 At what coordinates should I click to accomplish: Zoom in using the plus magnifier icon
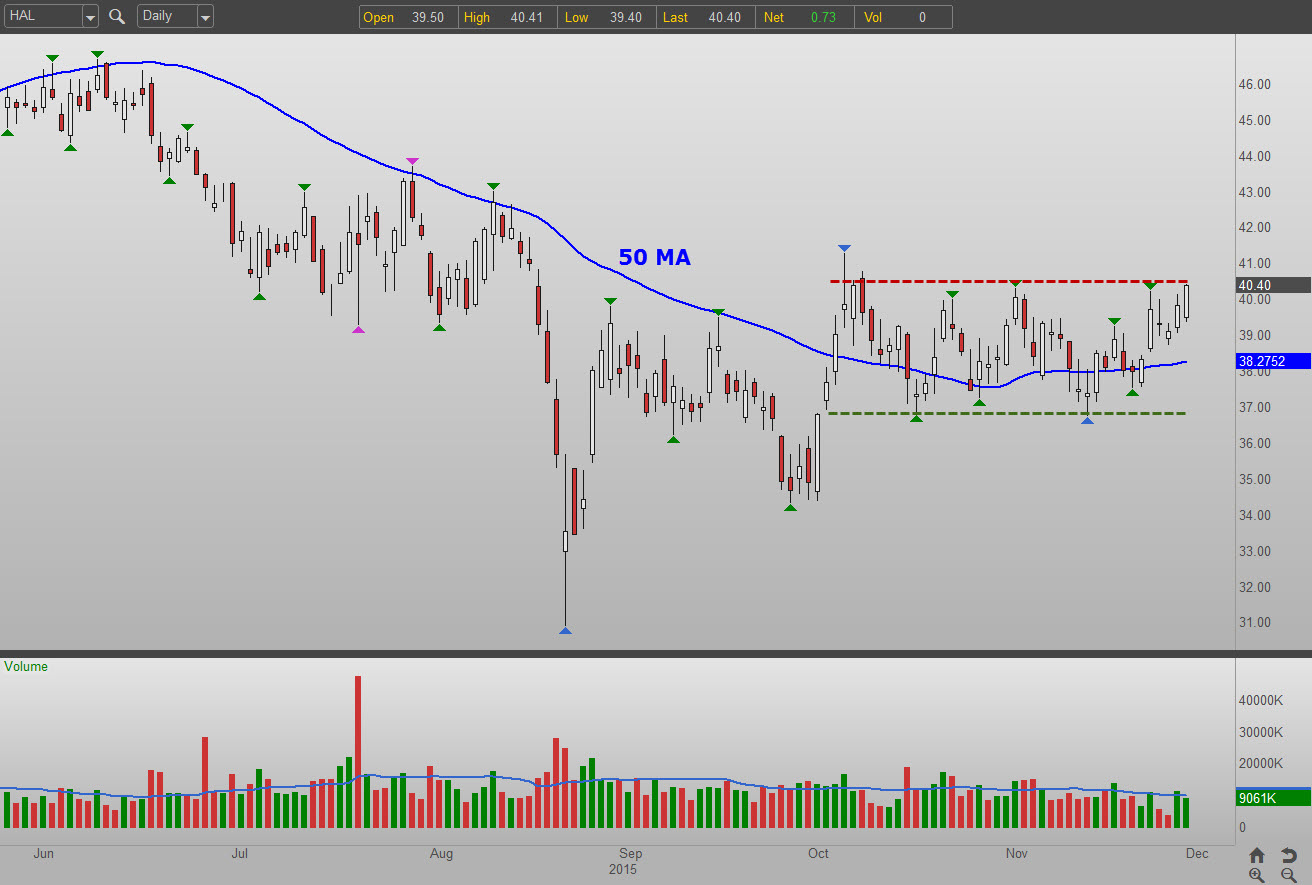pyautogui.click(x=1257, y=875)
